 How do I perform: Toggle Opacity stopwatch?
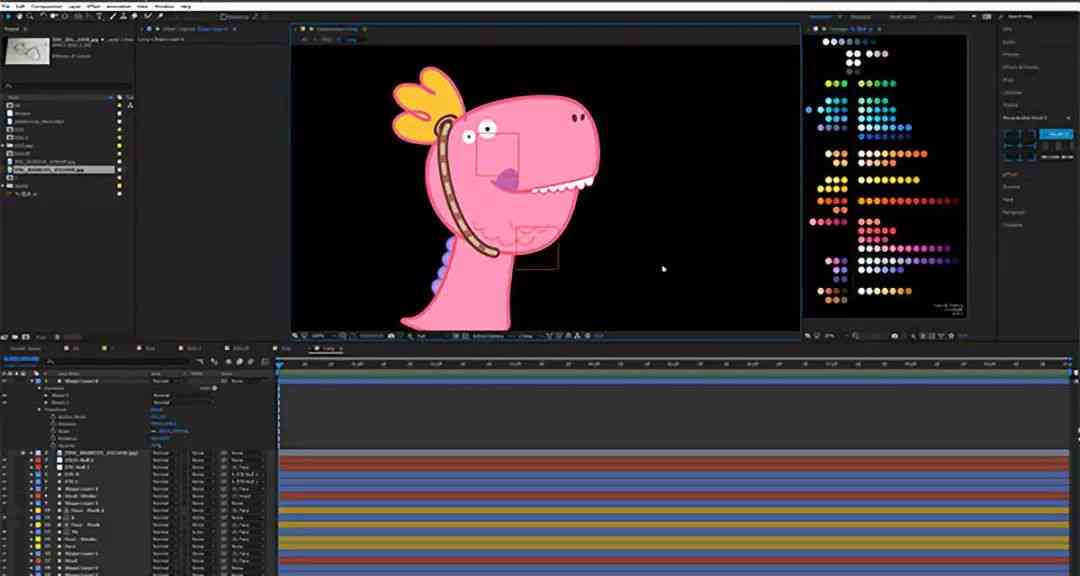click(52, 446)
